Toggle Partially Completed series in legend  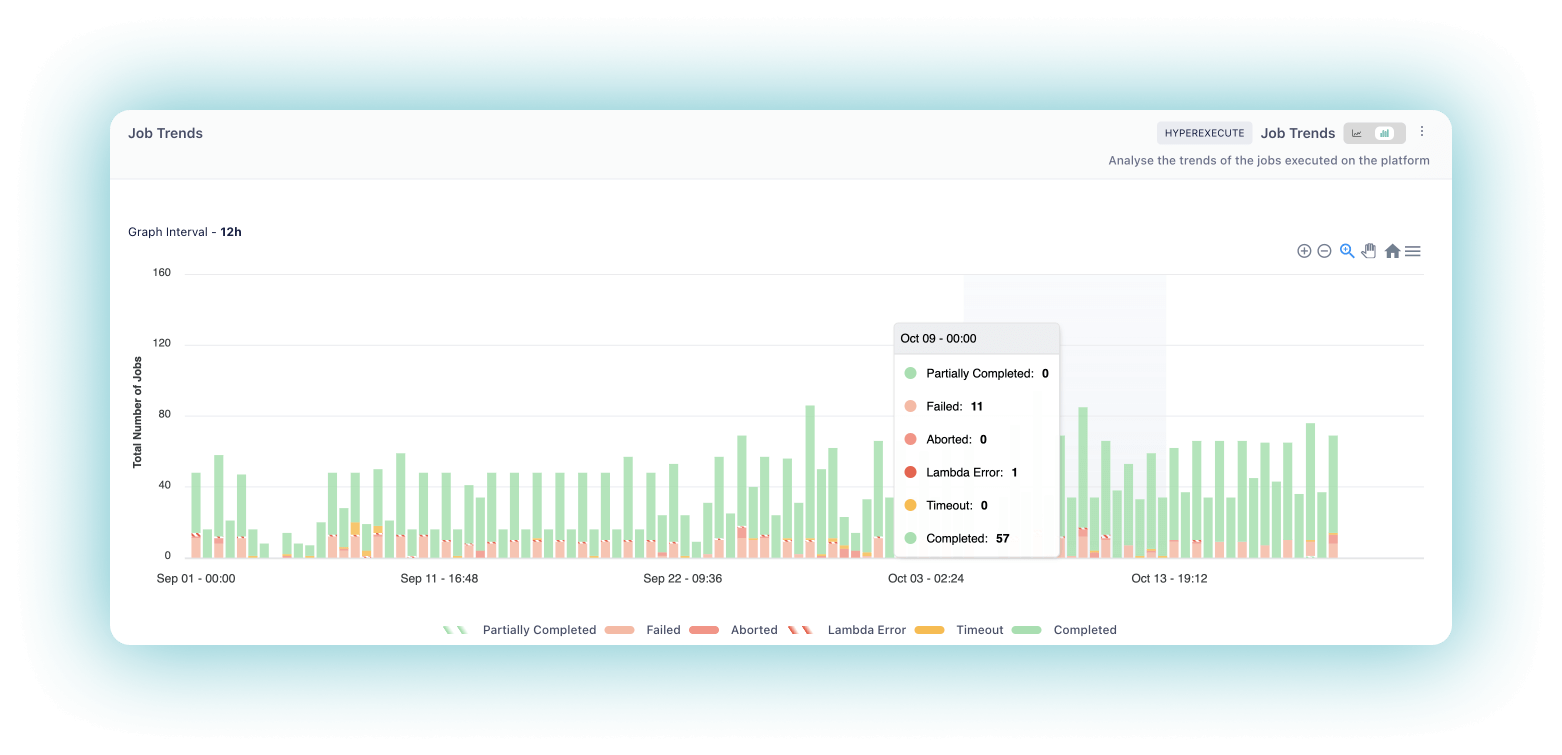pos(538,630)
